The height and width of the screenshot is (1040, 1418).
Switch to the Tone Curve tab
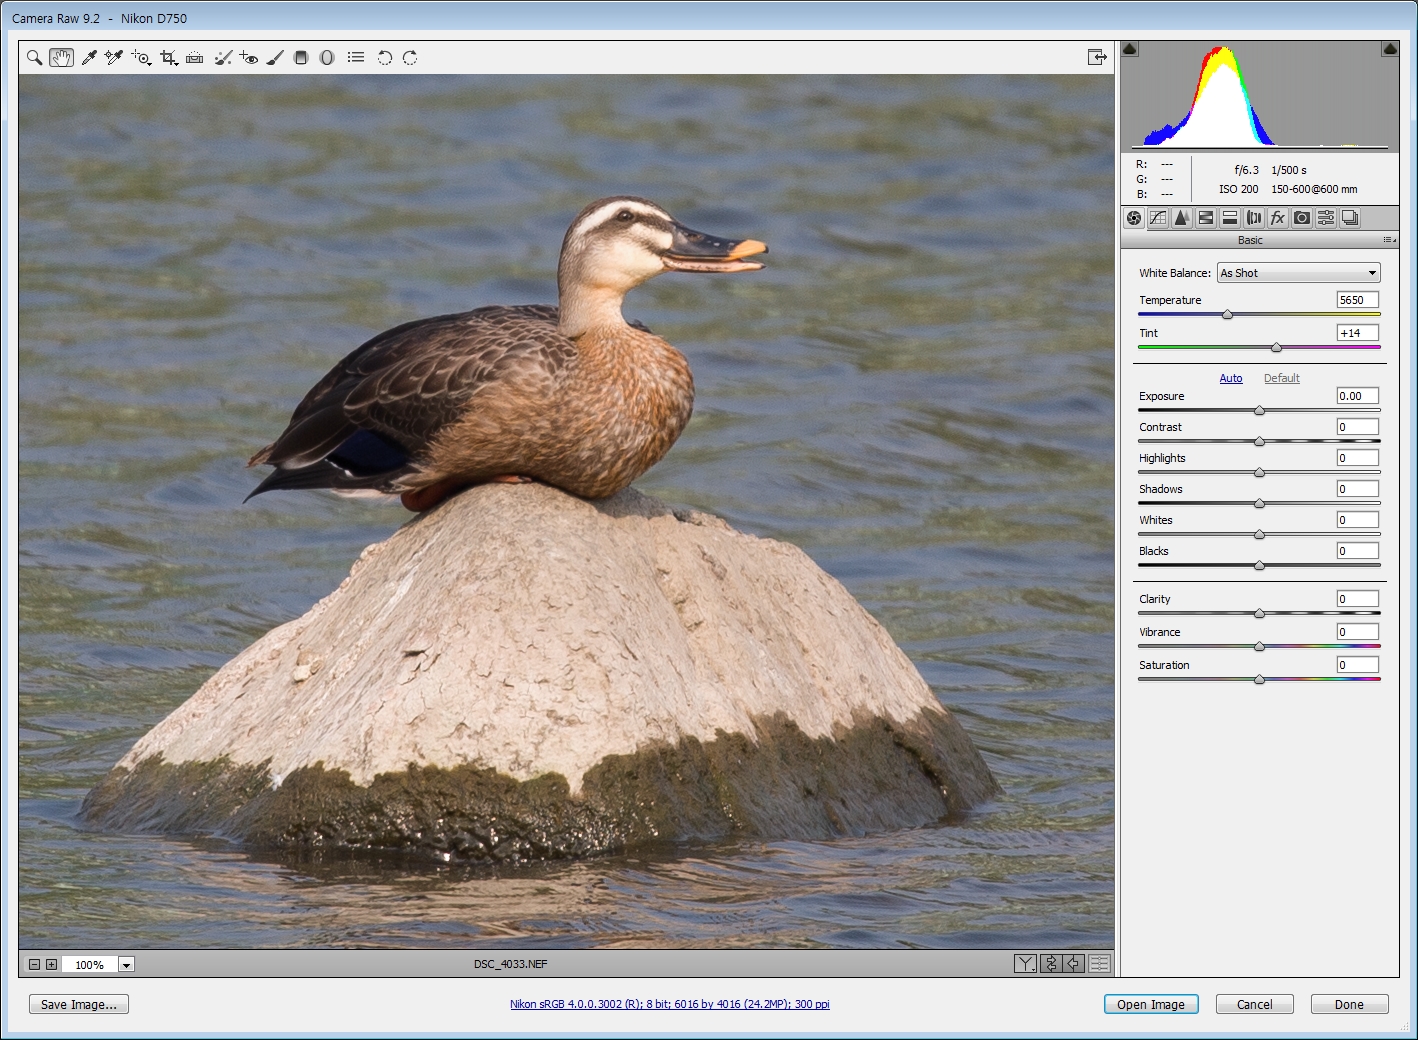coord(1158,218)
